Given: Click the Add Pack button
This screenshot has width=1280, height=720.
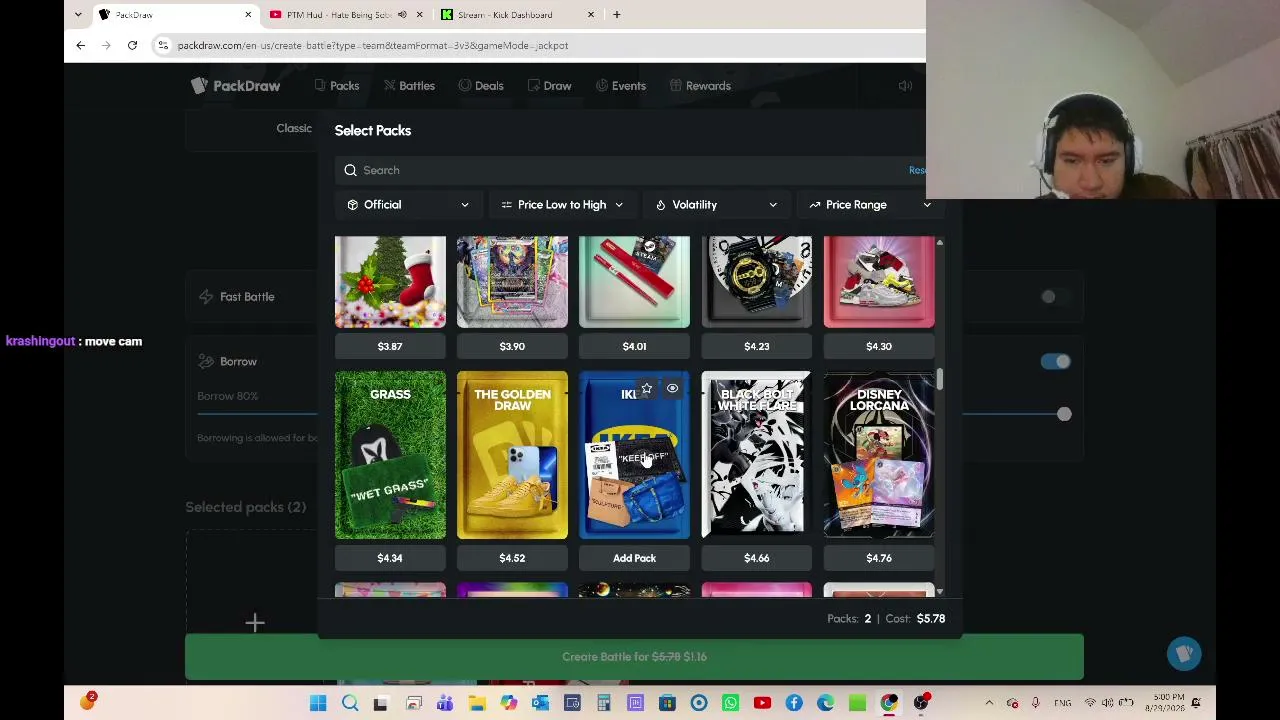Looking at the screenshot, I should [x=634, y=558].
